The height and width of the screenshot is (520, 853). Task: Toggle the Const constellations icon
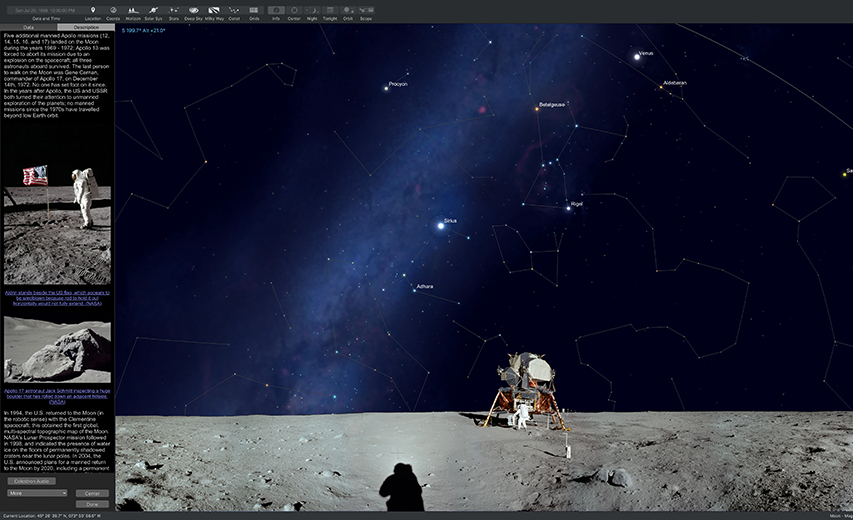pyautogui.click(x=234, y=10)
